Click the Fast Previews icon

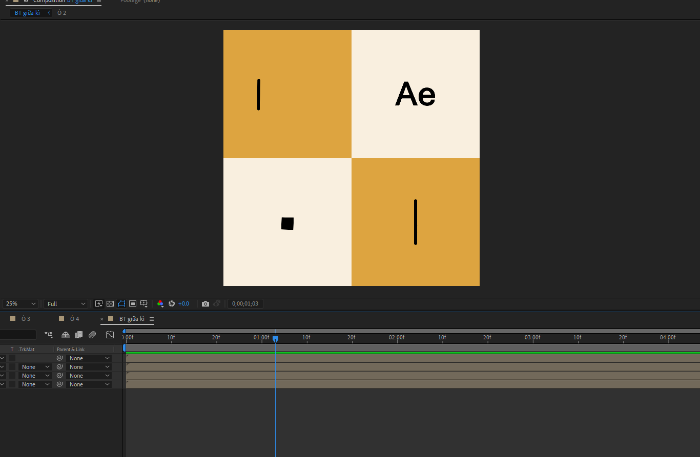coord(99,303)
